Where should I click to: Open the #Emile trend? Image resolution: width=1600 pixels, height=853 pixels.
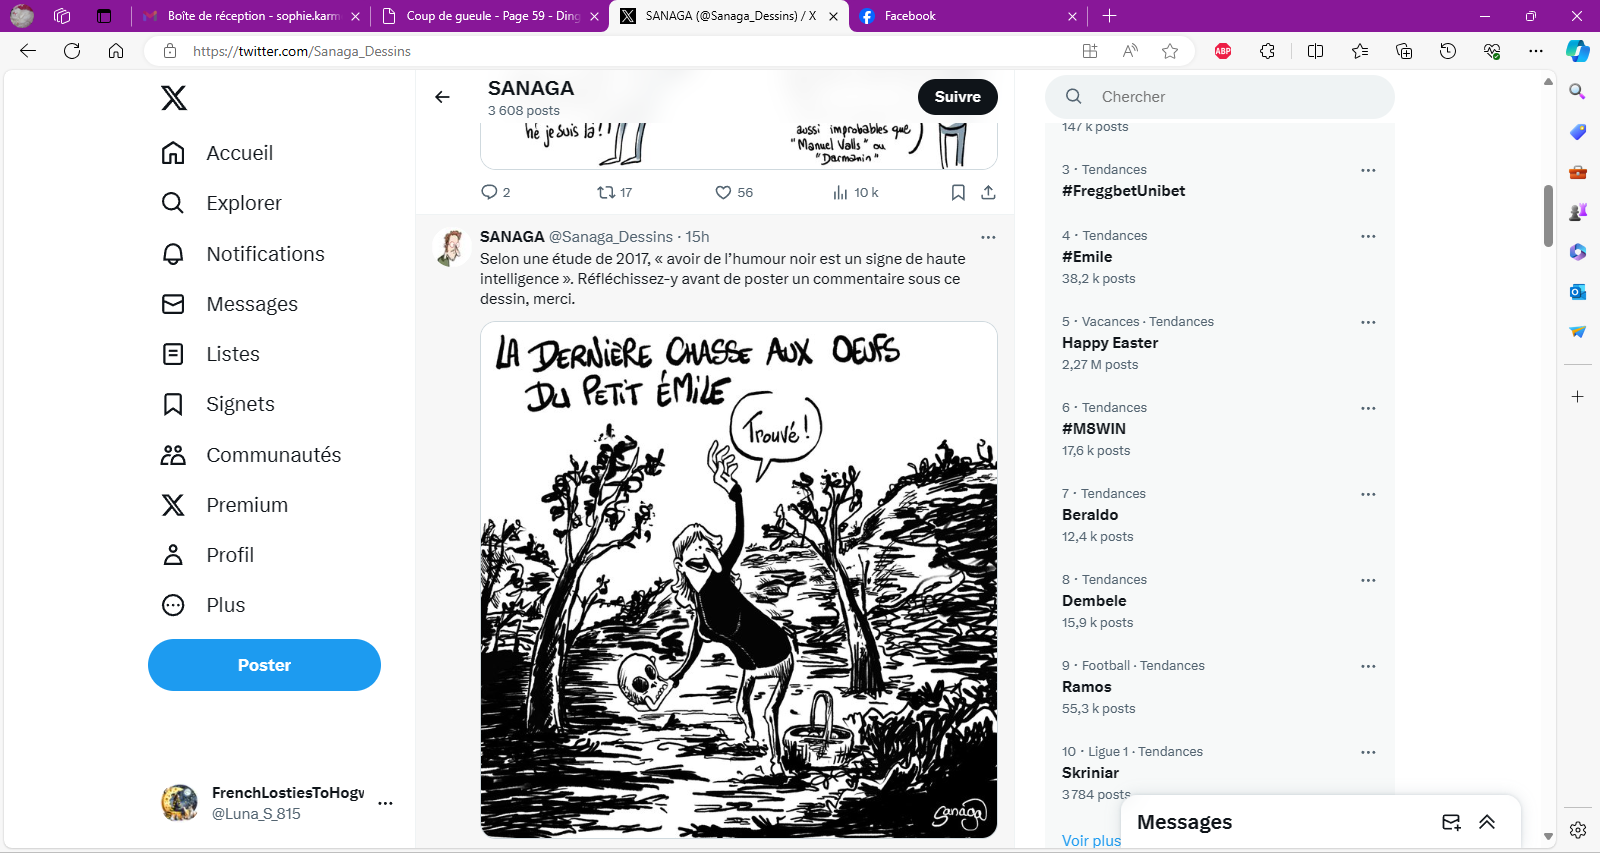(1087, 257)
